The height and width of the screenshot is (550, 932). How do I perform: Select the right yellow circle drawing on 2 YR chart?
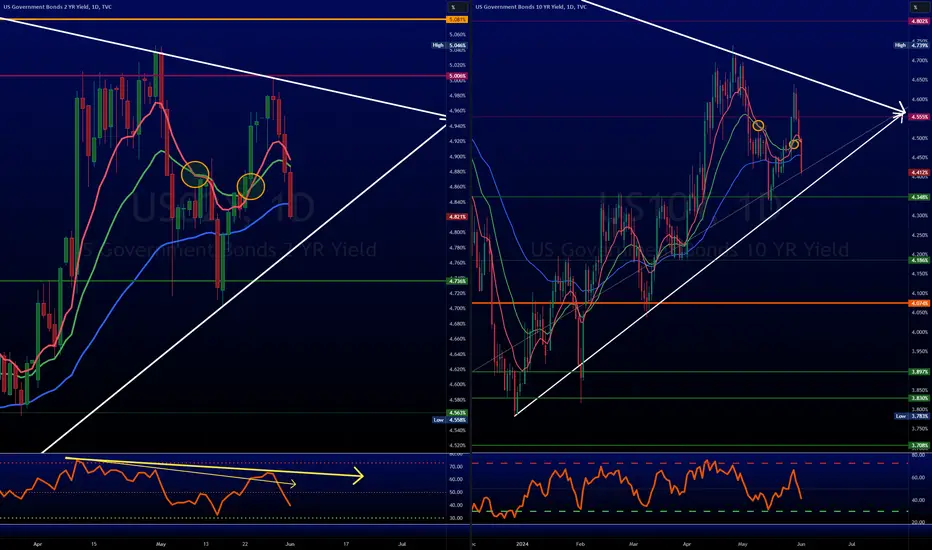coord(251,186)
